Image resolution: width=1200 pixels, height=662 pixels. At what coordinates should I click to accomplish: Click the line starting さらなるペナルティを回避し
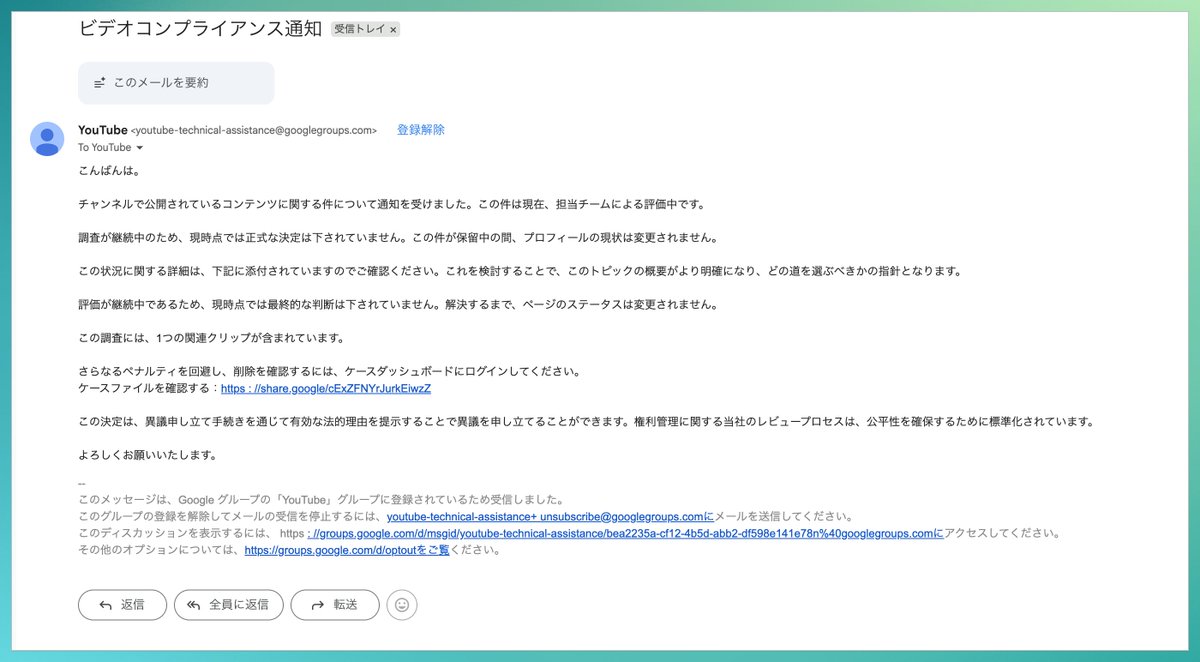click(329, 371)
